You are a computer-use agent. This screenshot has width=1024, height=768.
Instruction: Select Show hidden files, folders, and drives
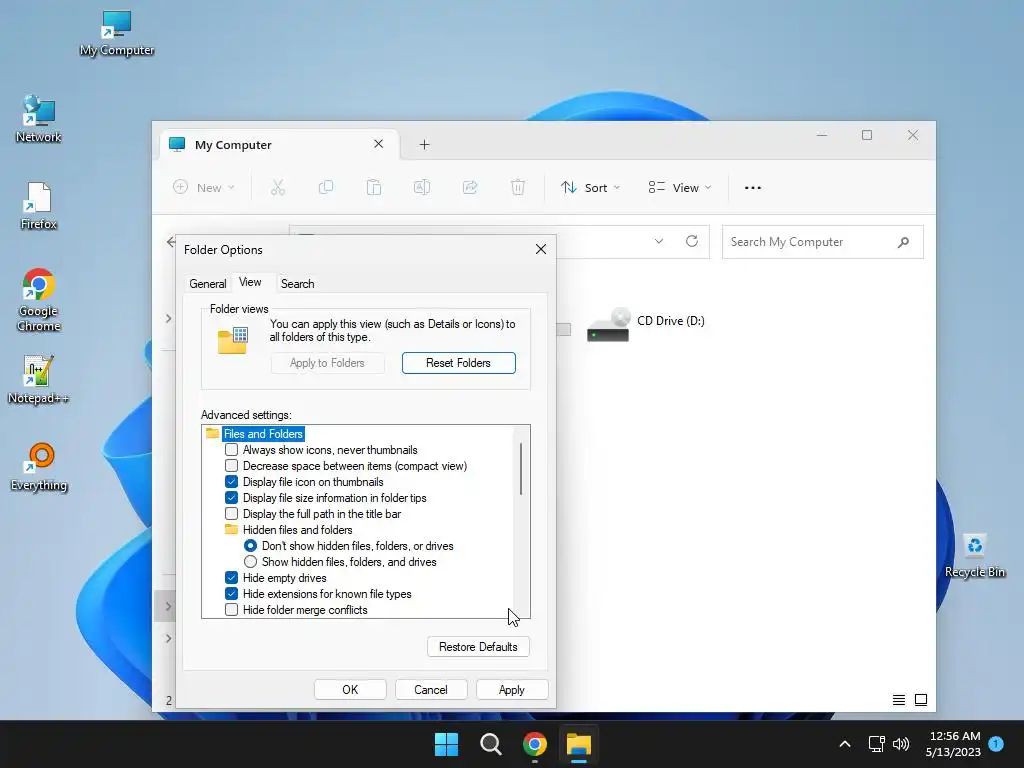(x=250, y=562)
